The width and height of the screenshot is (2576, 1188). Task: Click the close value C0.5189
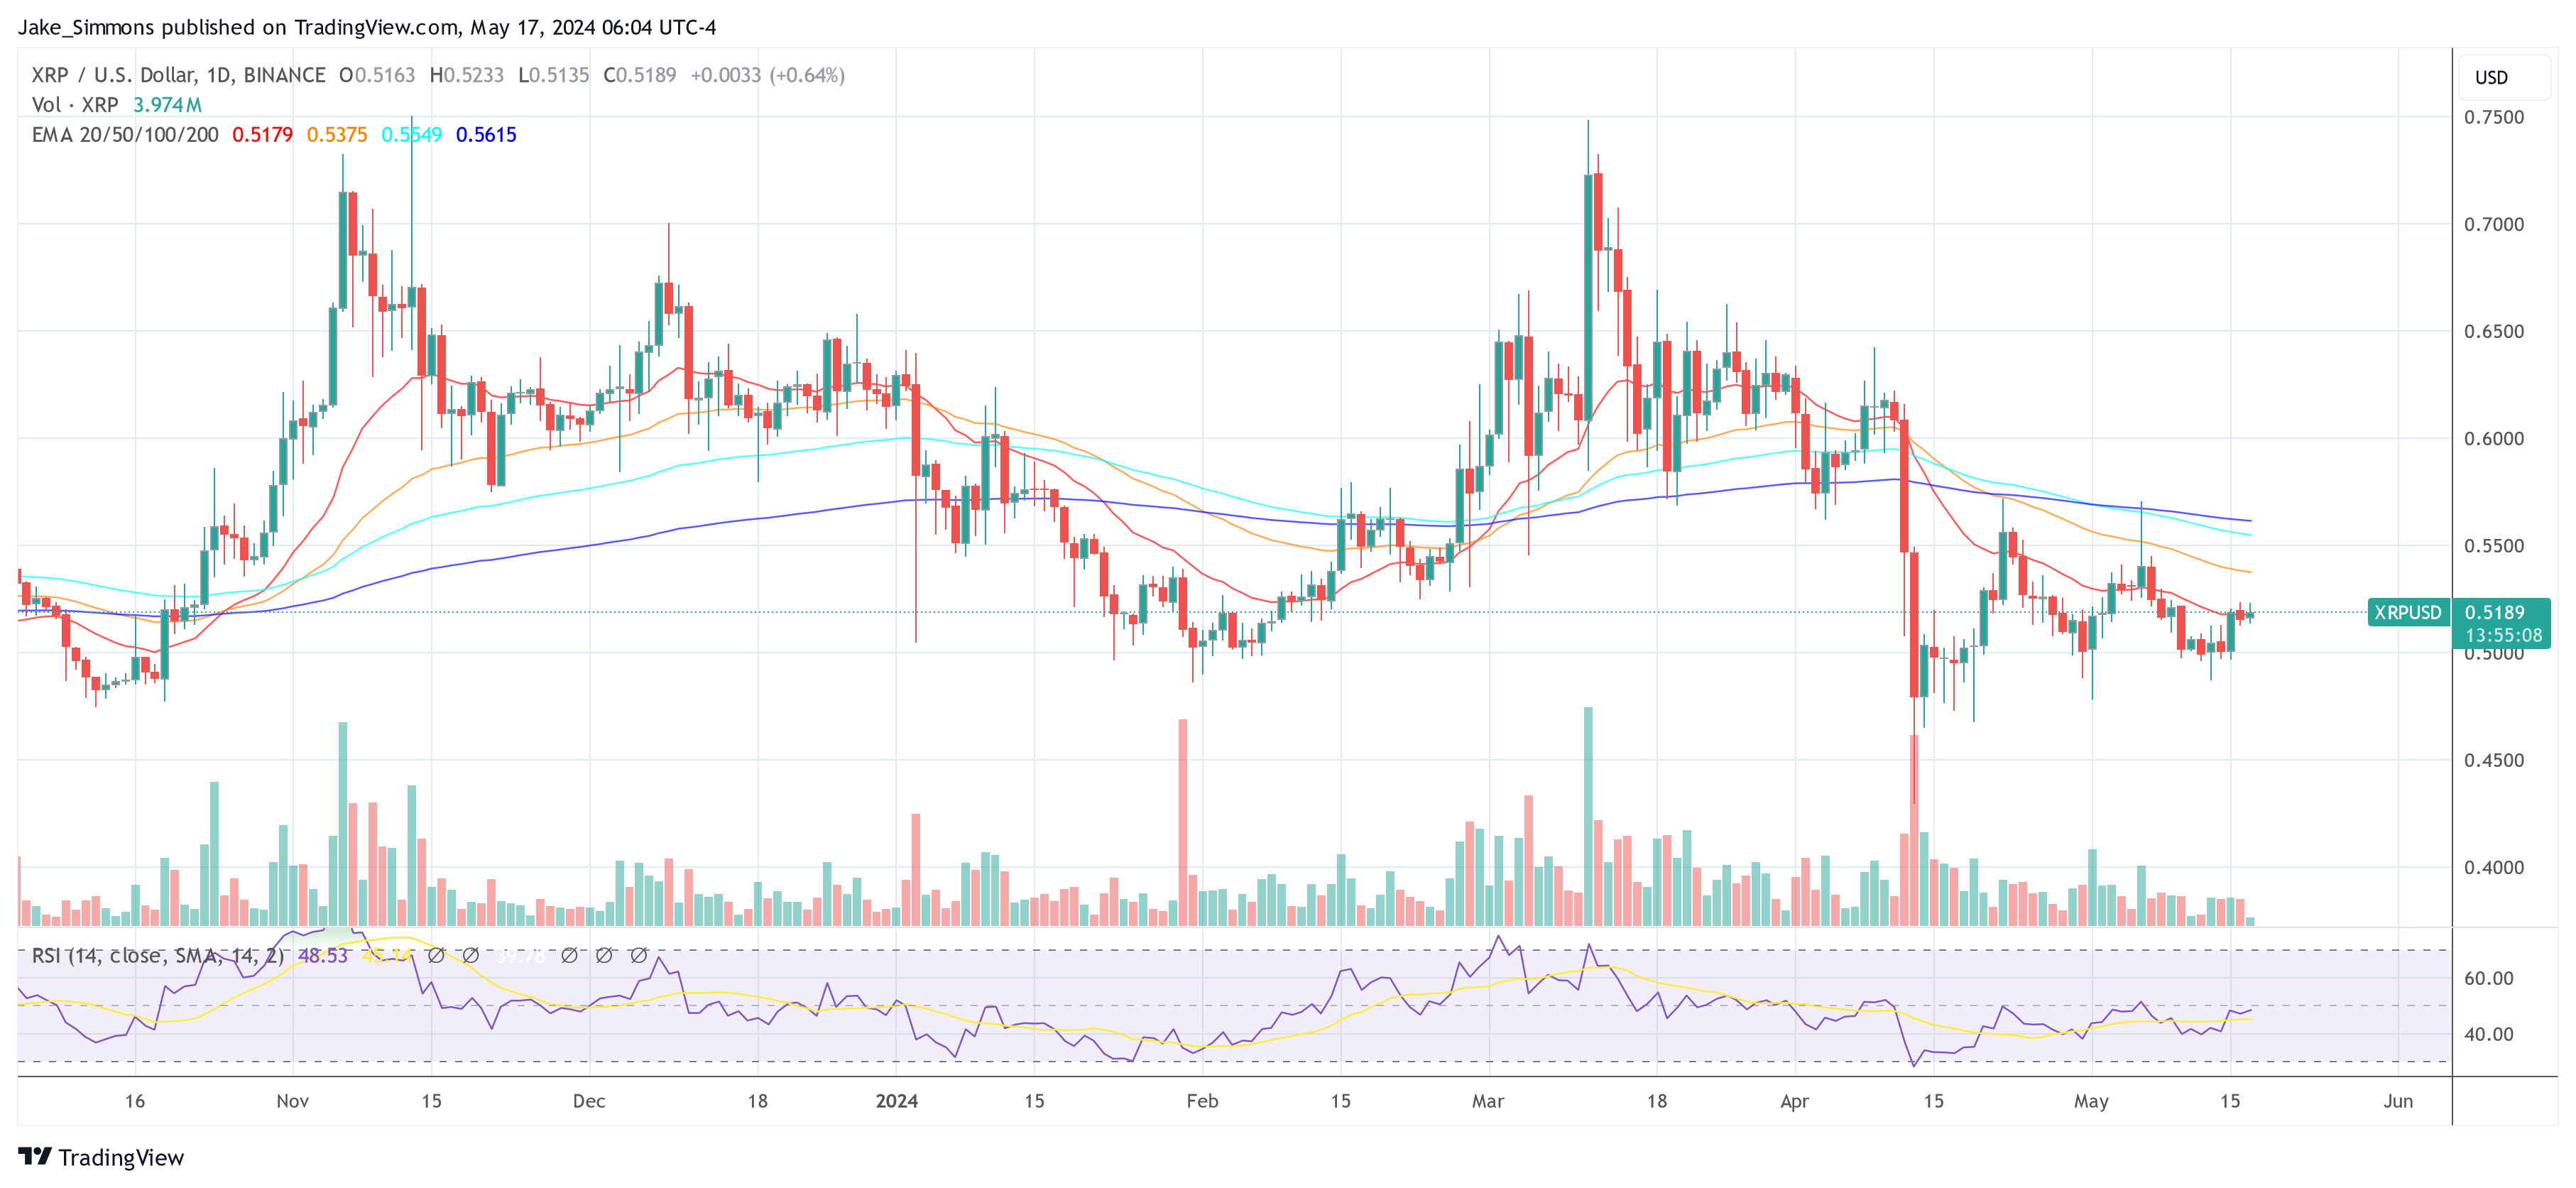pos(640,75)
